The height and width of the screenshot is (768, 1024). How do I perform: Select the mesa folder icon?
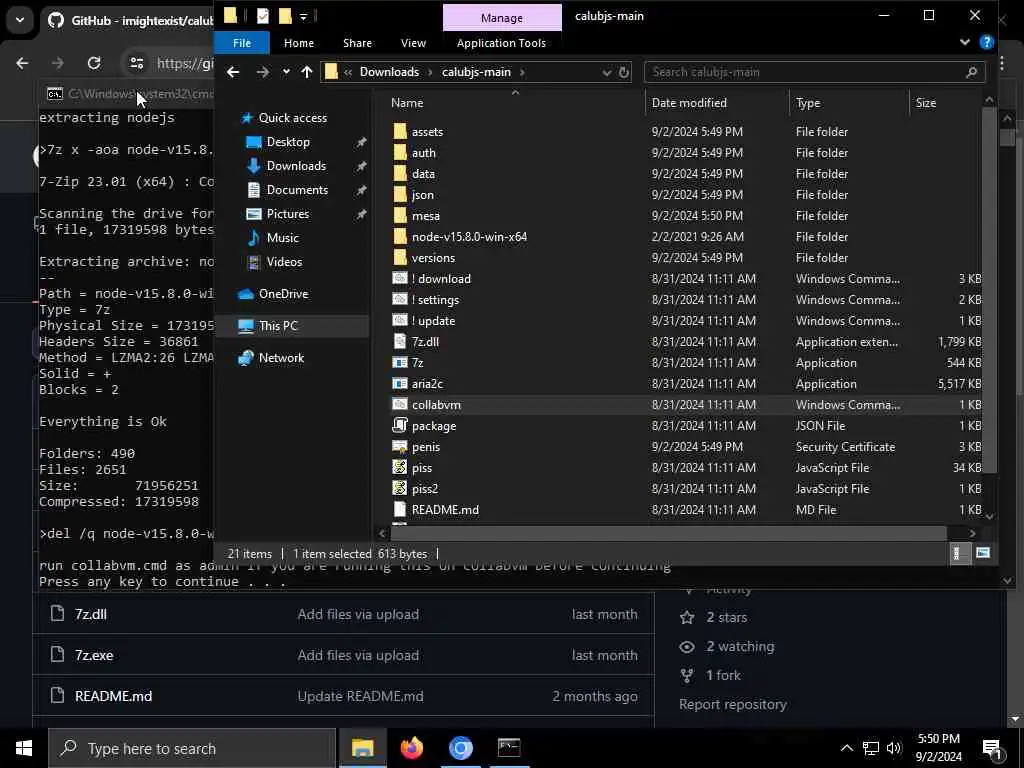pyautogui.click(x=400, y=216)
